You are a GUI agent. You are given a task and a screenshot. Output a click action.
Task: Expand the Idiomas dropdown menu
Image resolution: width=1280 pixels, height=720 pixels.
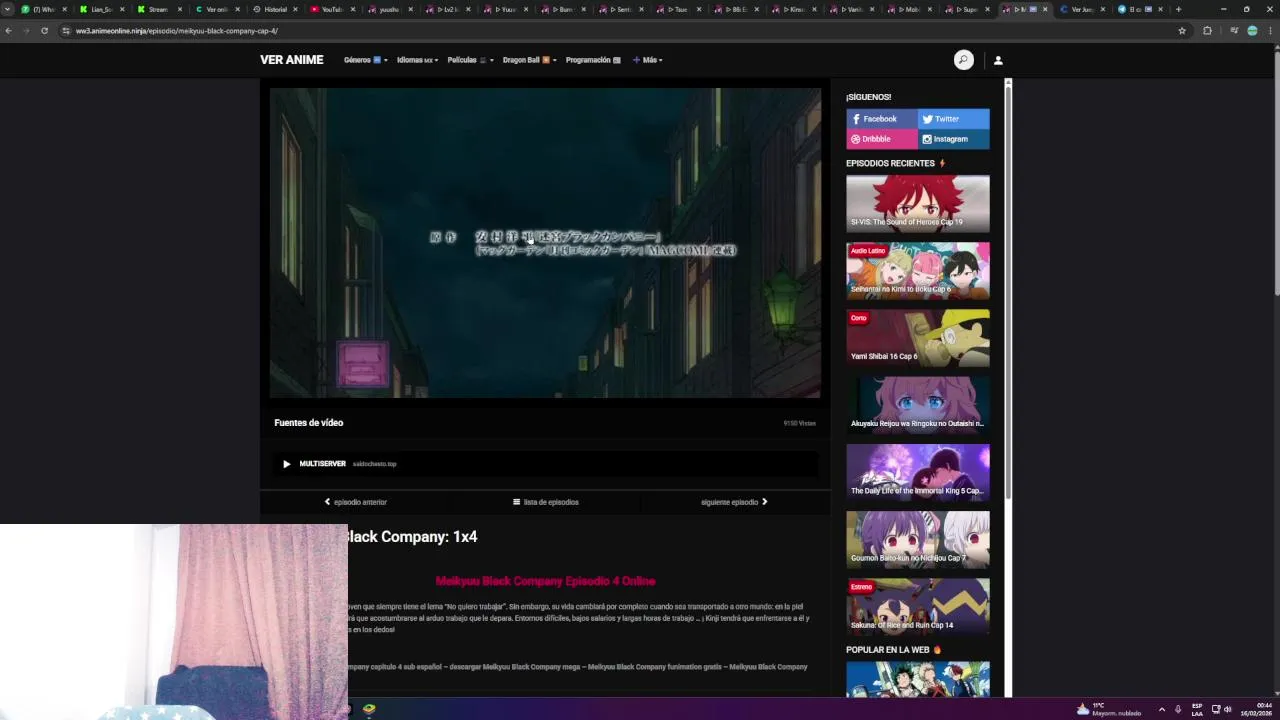(417, 60)
